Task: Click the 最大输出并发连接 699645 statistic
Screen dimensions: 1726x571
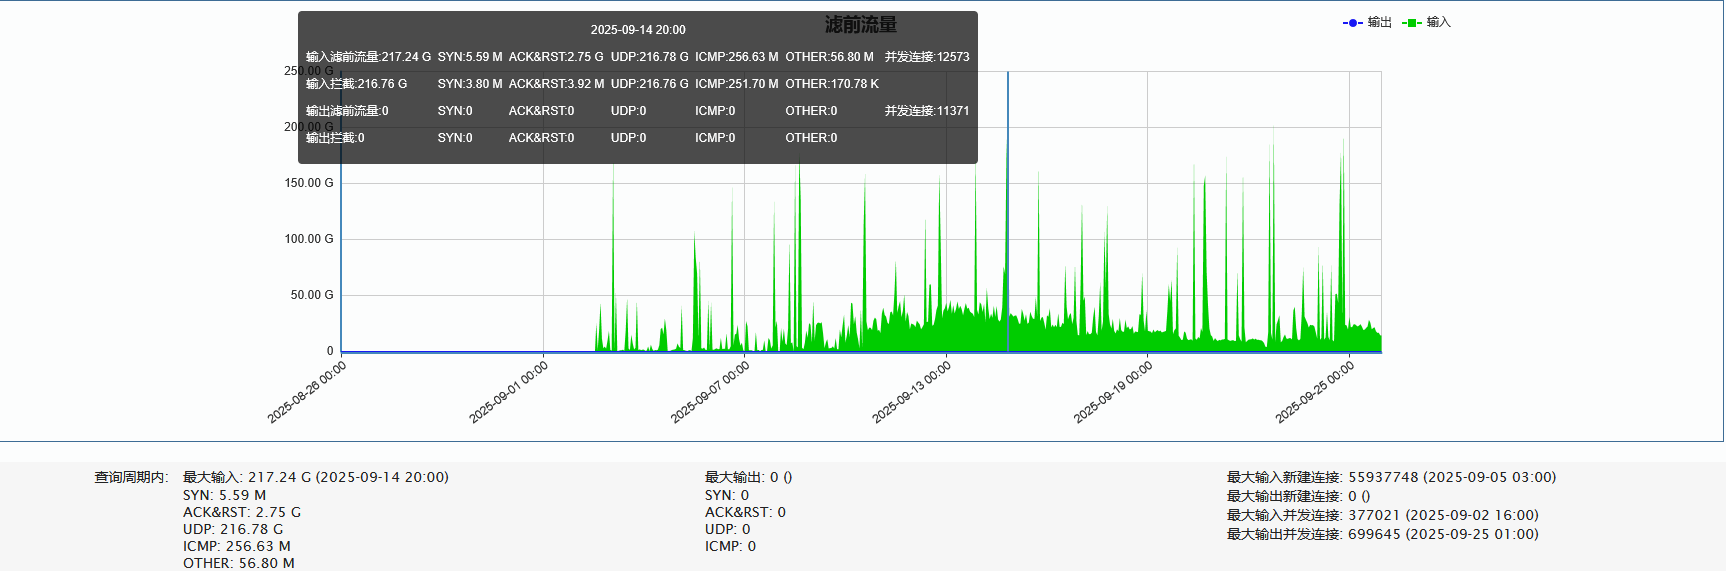Action: pyautogui.click(x=1382, y=534)
